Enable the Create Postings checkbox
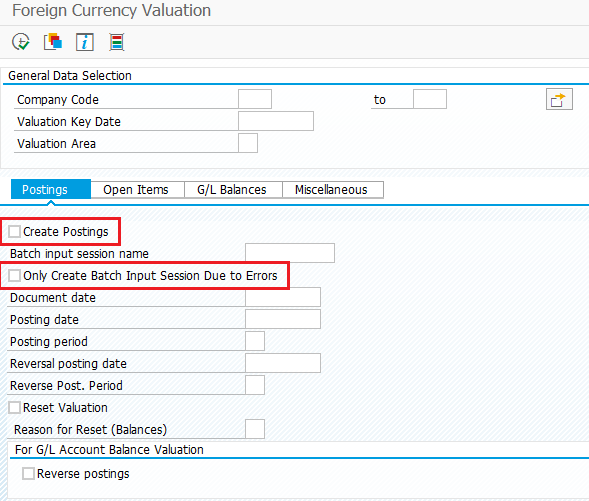Viewport: 589px width, 501px height. (14, 231)
